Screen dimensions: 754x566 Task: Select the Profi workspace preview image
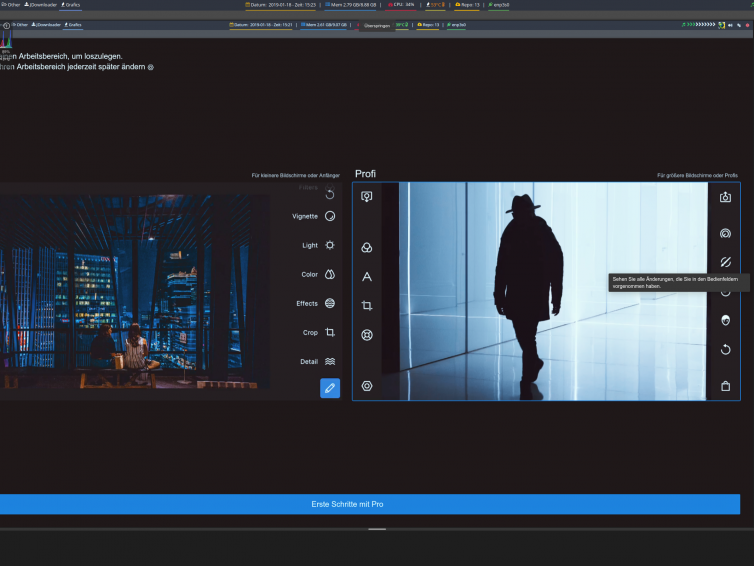point(545,291)
